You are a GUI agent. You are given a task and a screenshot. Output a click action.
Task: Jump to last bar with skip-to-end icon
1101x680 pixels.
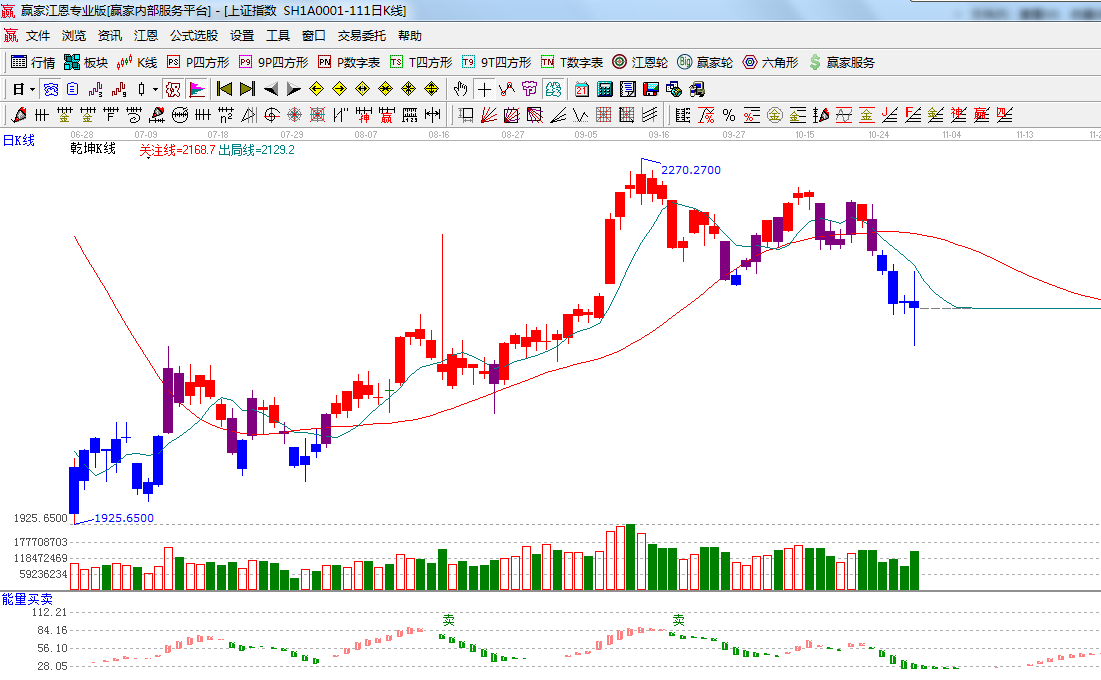click(x=247, y=89)
